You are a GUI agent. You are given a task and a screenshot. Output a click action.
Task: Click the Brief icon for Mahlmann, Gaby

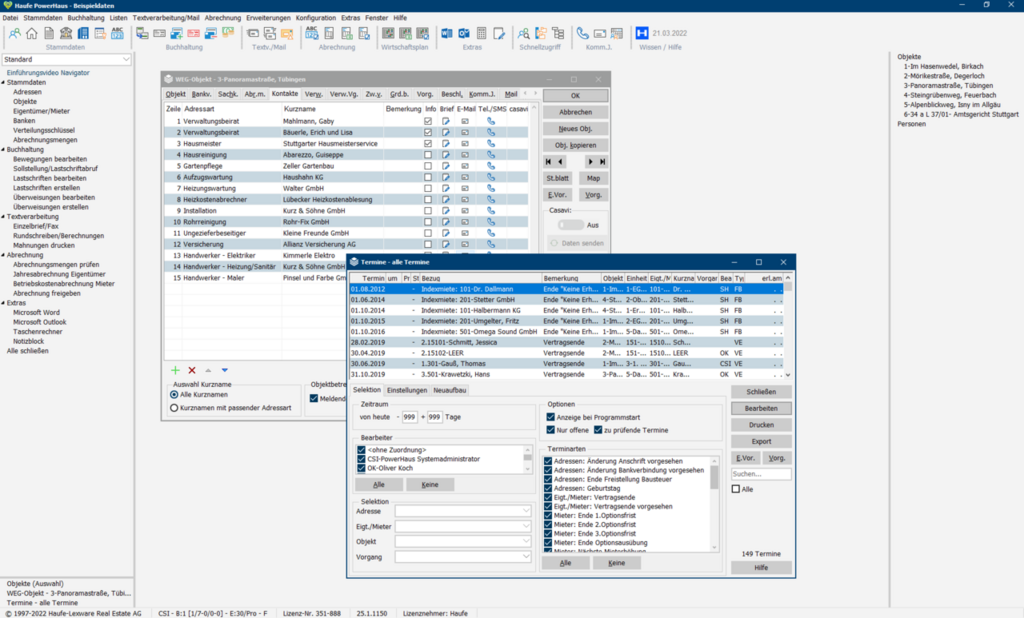pos(445,122)
